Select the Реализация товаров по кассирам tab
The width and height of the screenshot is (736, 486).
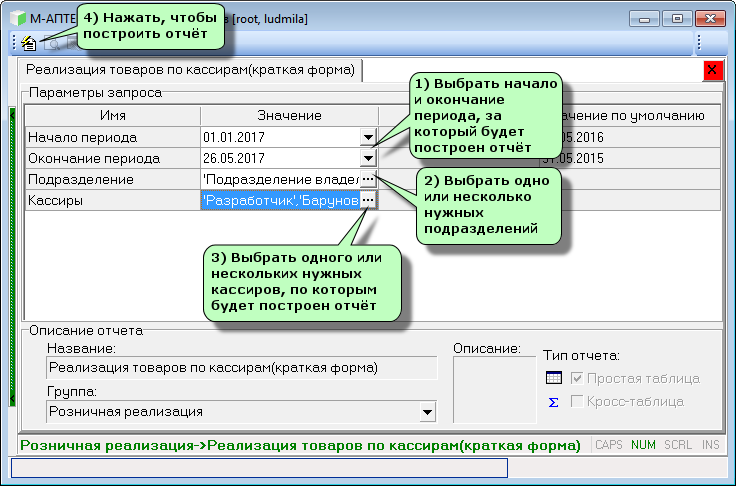tap(190, 70)
